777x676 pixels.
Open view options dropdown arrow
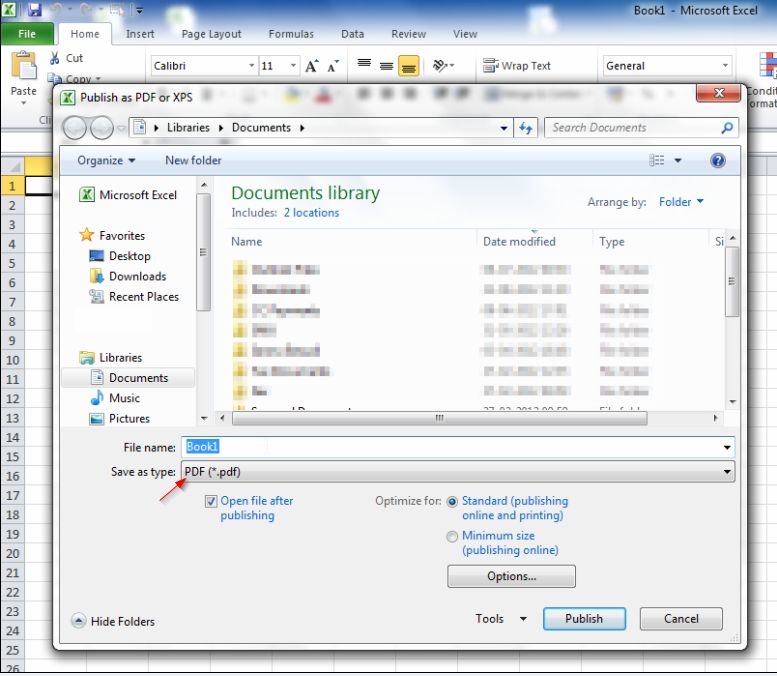(678, 160)
